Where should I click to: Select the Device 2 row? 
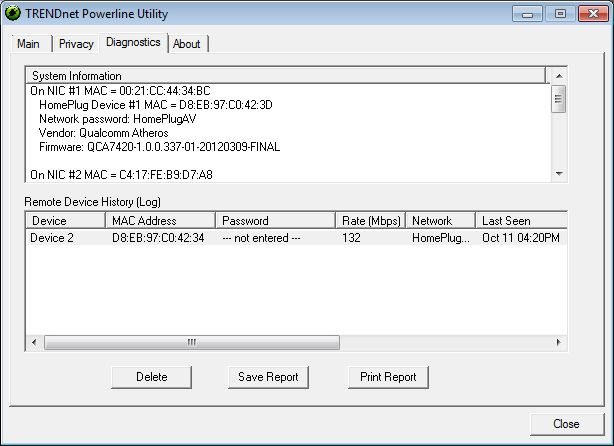(296, 238)
